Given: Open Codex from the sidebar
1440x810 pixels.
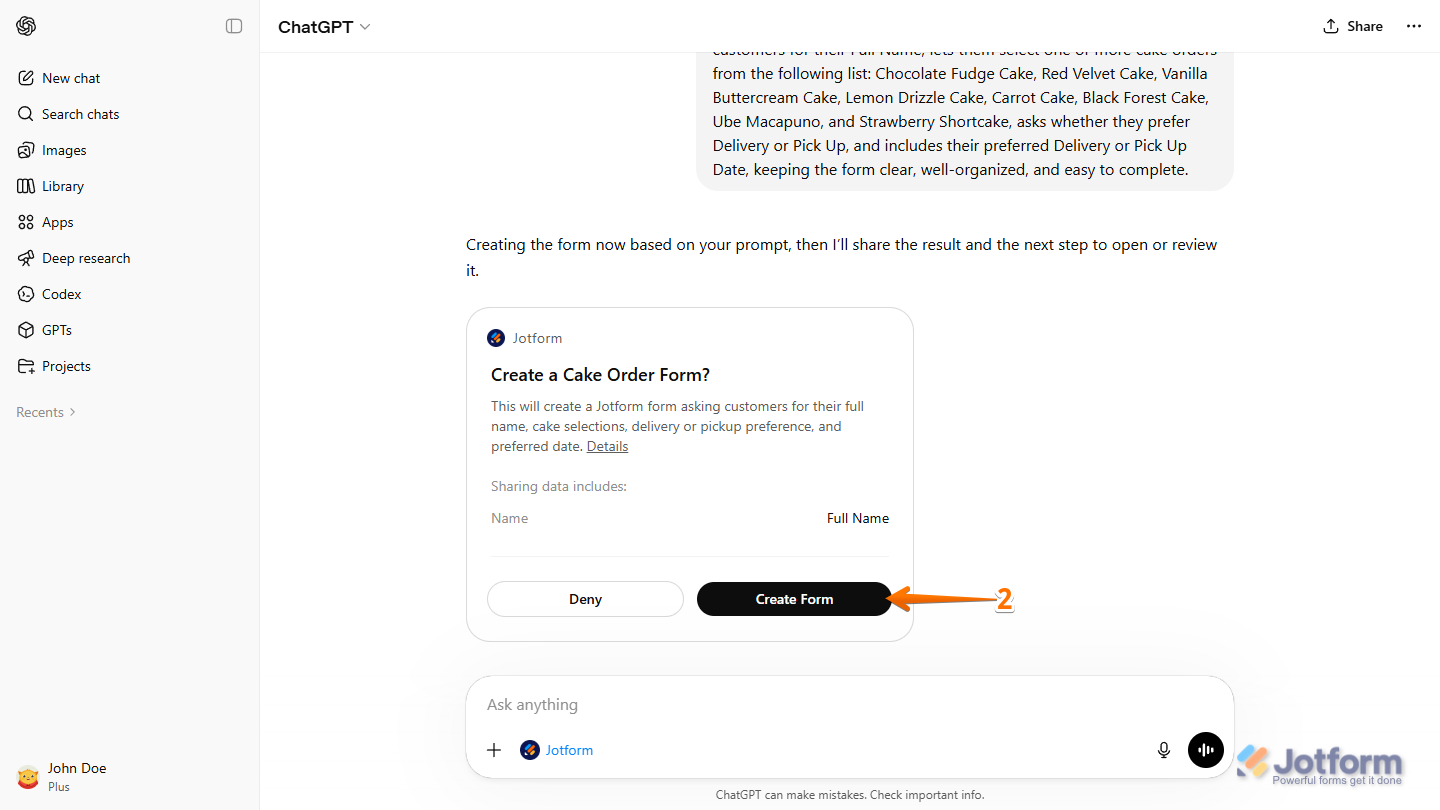Looking at the screenshot, I should [60, 293].
